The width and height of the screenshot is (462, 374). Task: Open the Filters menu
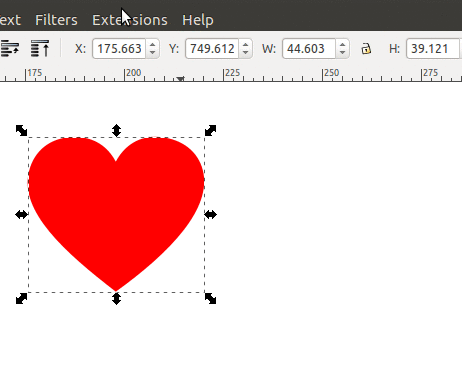[56, 20]
